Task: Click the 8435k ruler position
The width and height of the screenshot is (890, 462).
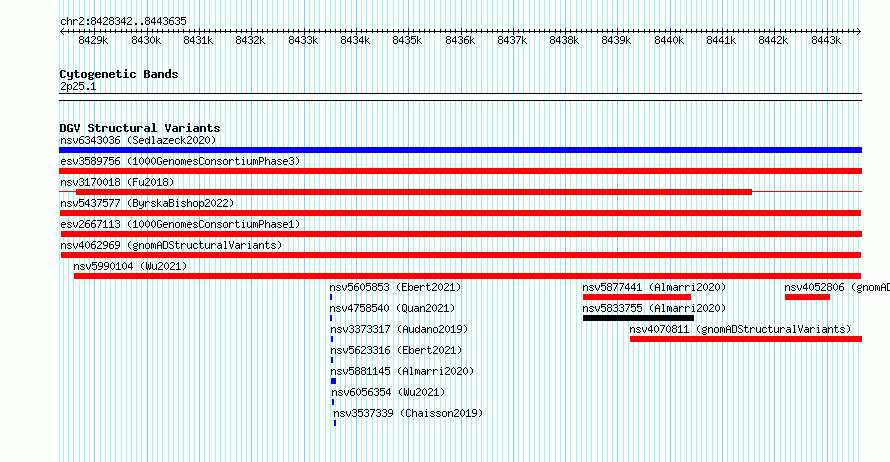Action: point(408,40)
